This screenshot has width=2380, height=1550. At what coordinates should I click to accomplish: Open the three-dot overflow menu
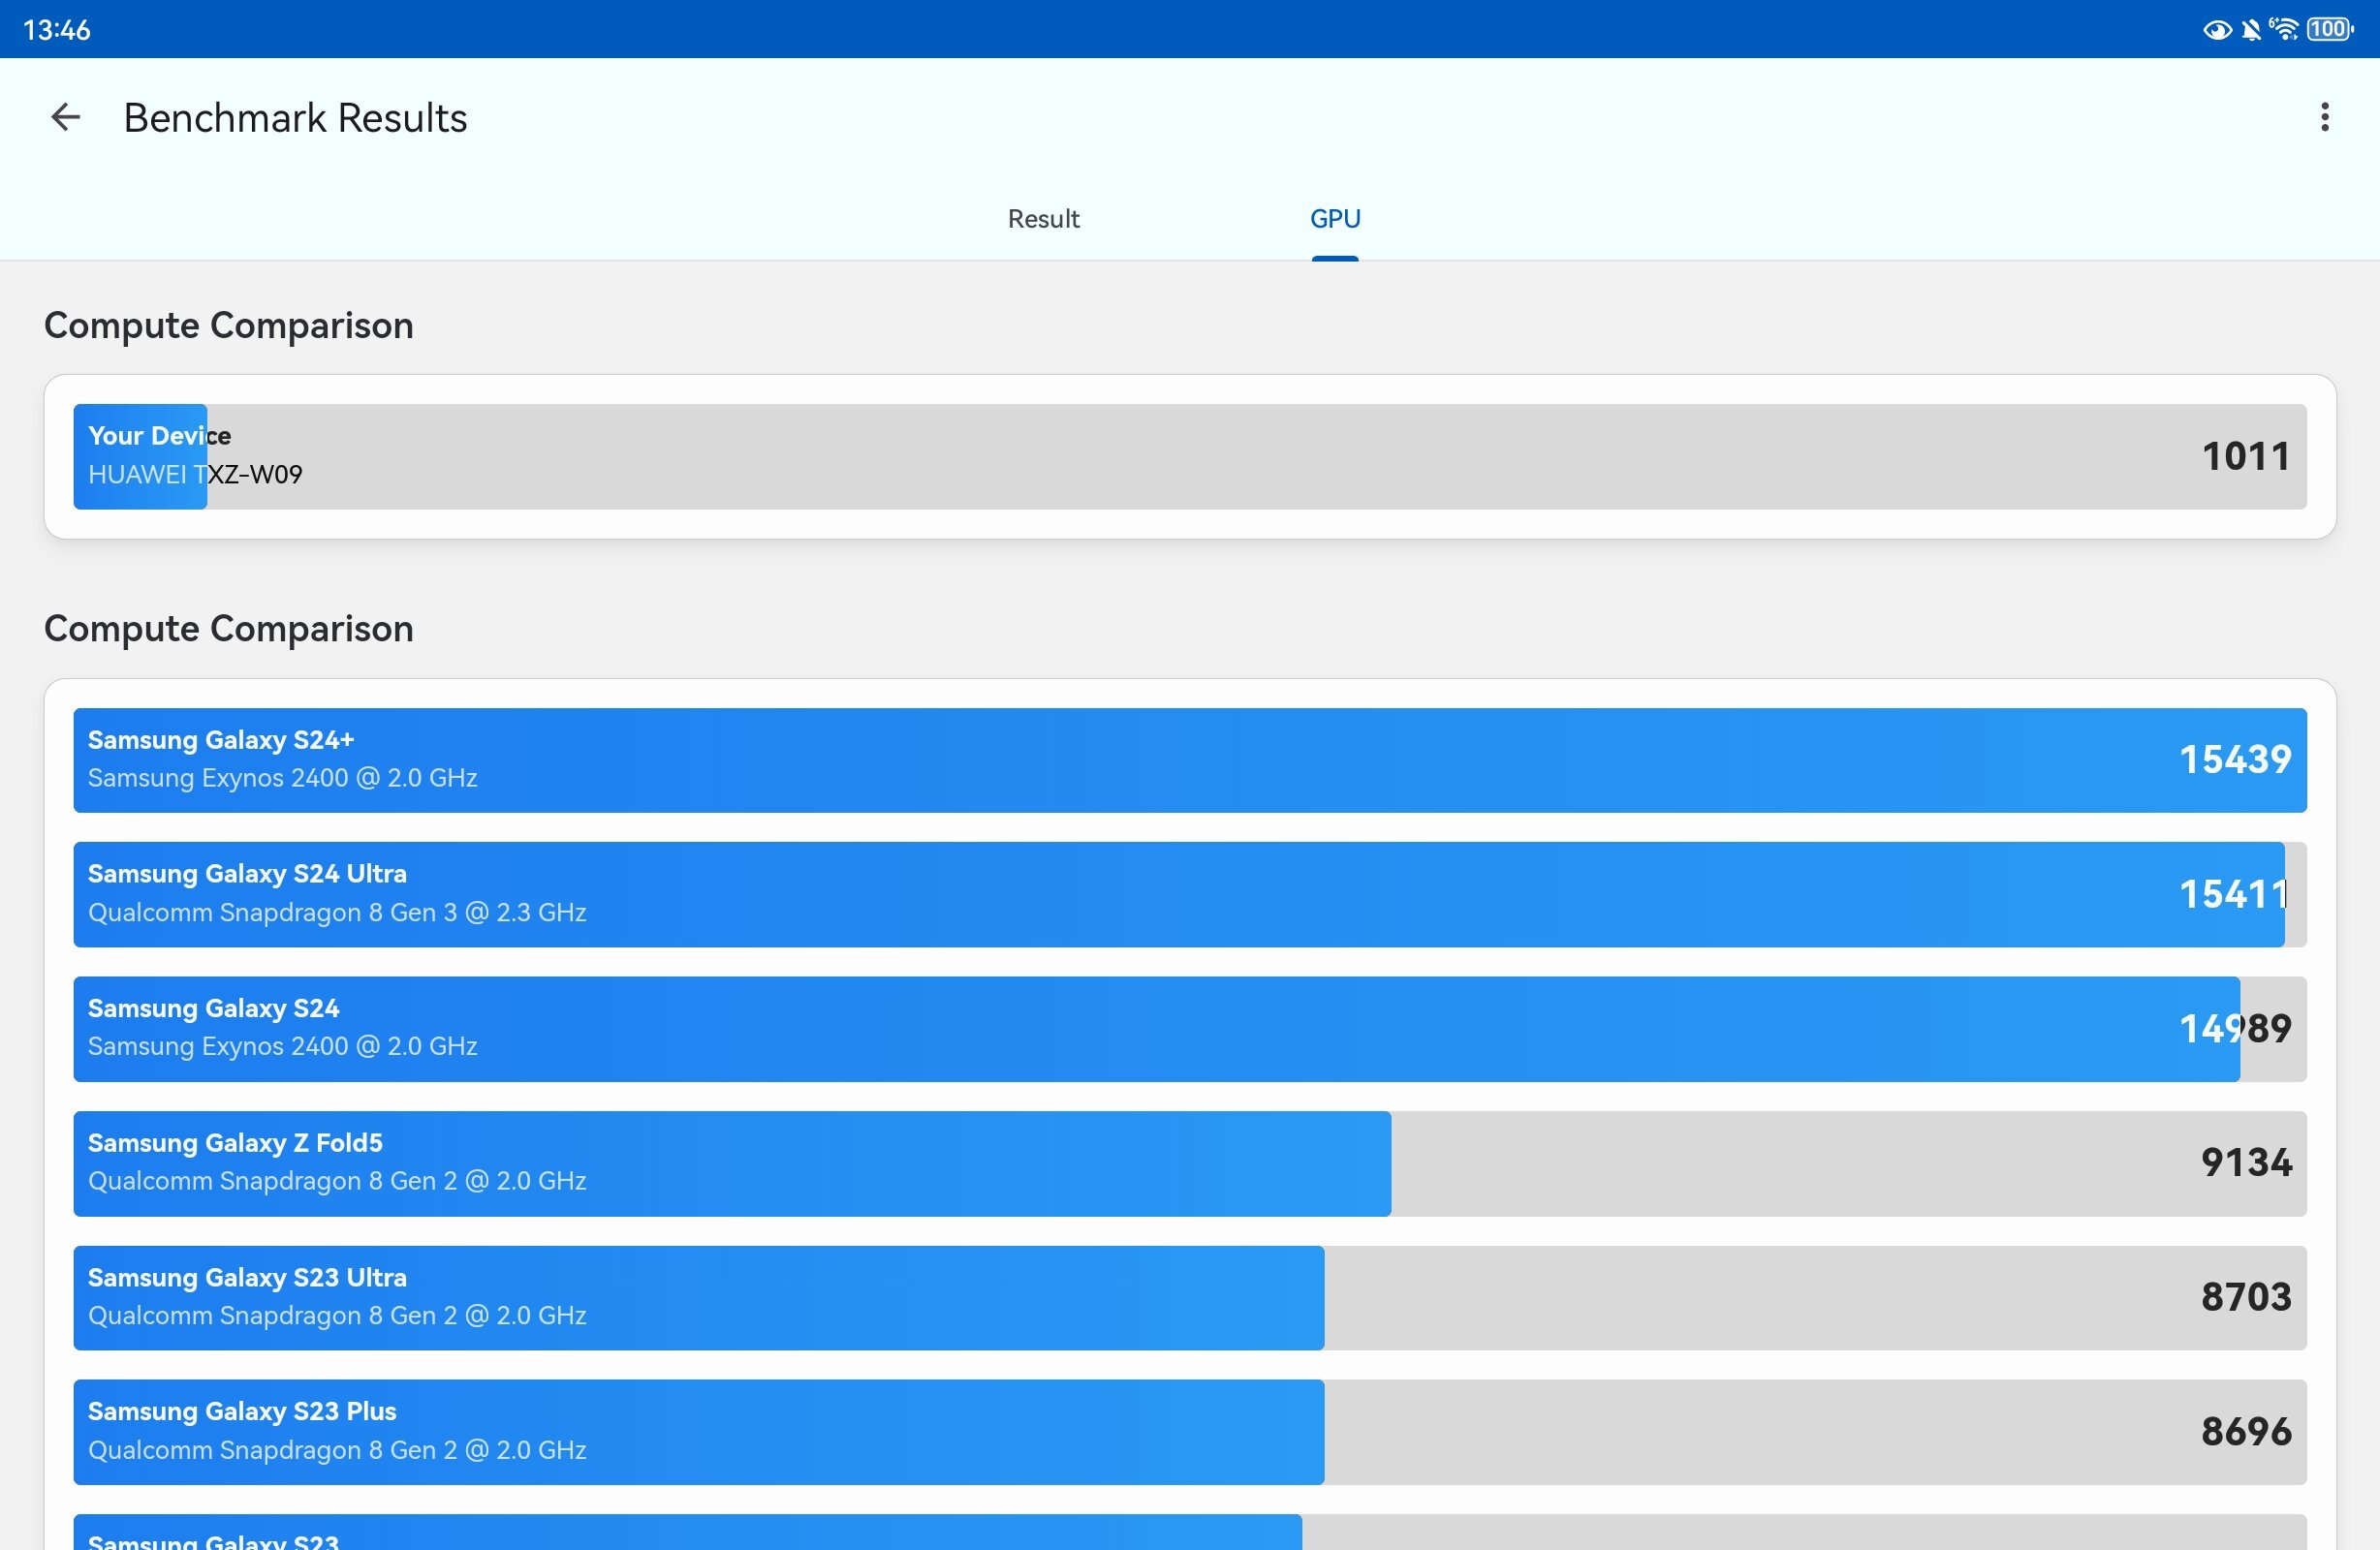click(x=2324, y=117)
